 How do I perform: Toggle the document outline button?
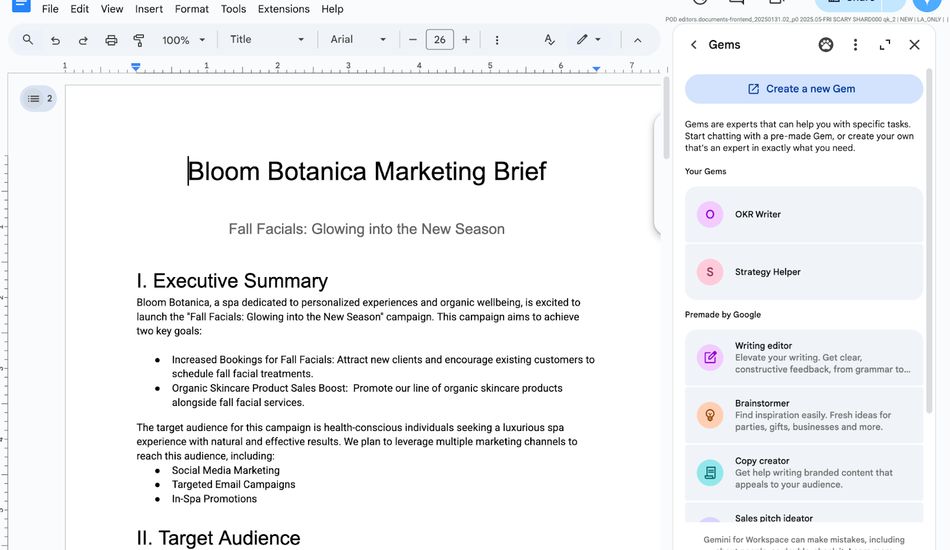pyautogui.click(x=39, y=98)
